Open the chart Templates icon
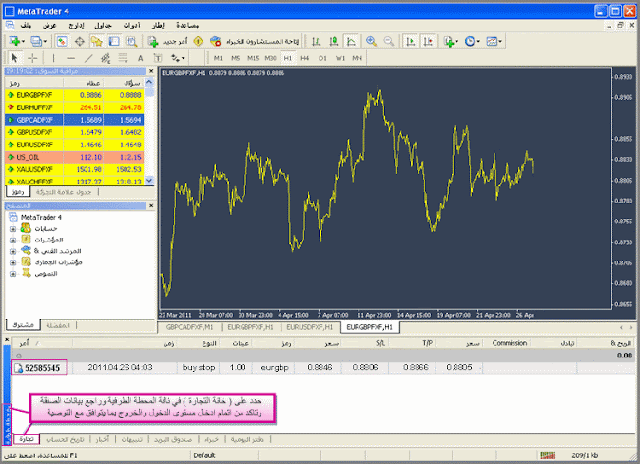This screenshot has height=464, width=640. tap(492, 41)
